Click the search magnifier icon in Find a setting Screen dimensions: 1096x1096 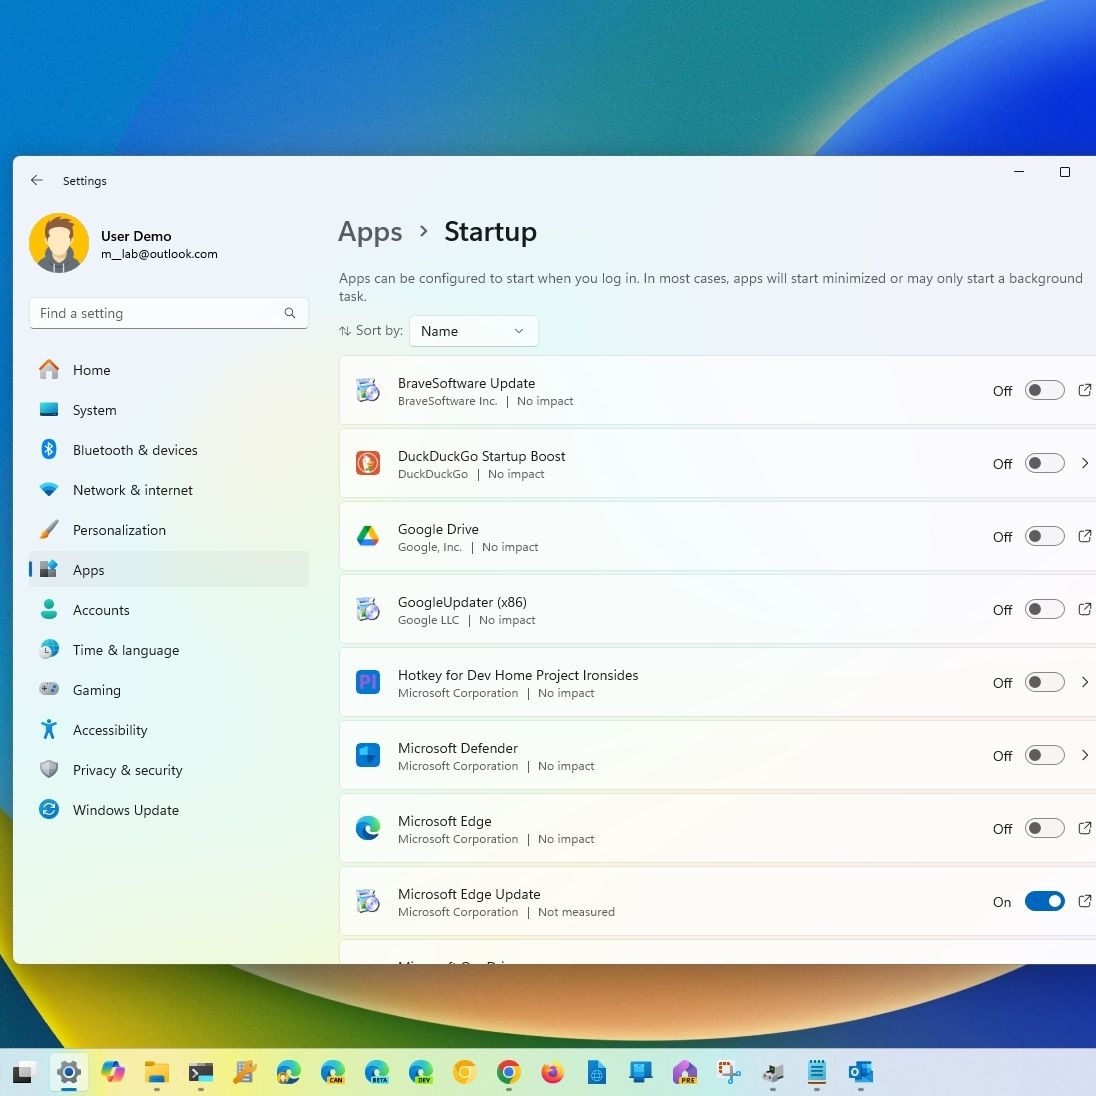coord(289,313)
